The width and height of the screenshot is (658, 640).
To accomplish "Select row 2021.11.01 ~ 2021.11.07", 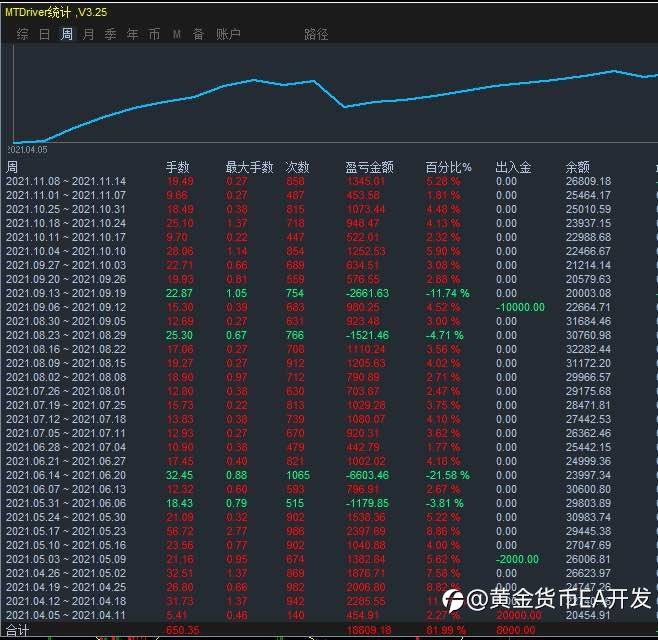I will click(329, 195).
